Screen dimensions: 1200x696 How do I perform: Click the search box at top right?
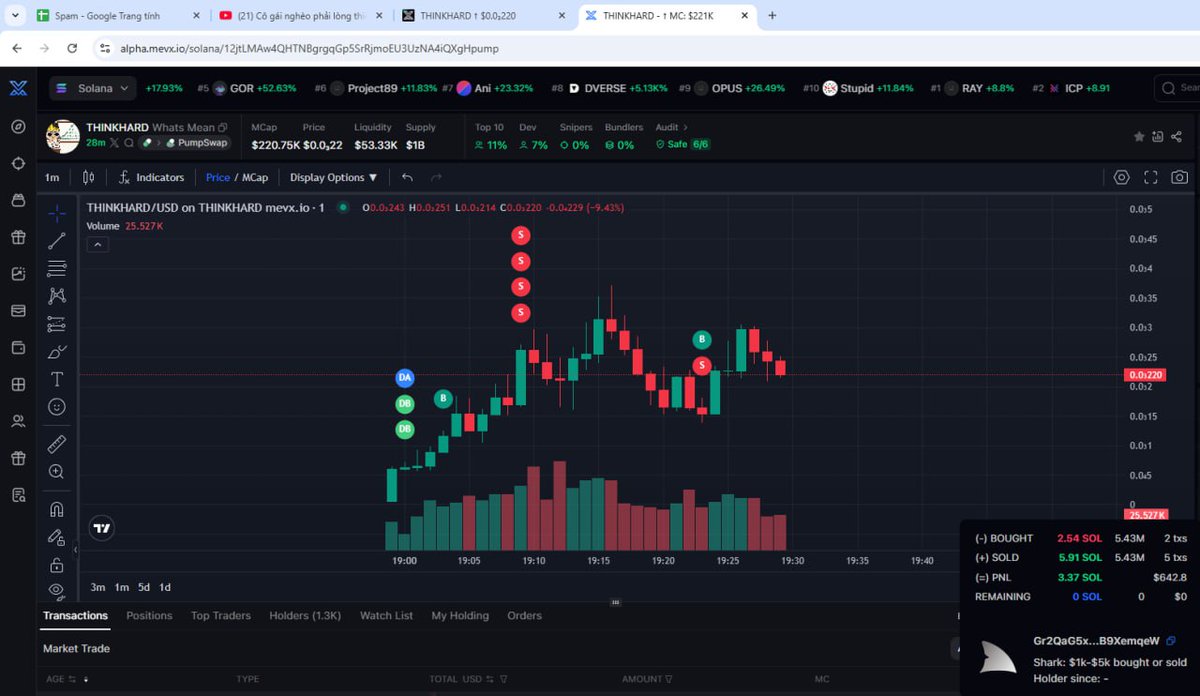pos(1177,88)
